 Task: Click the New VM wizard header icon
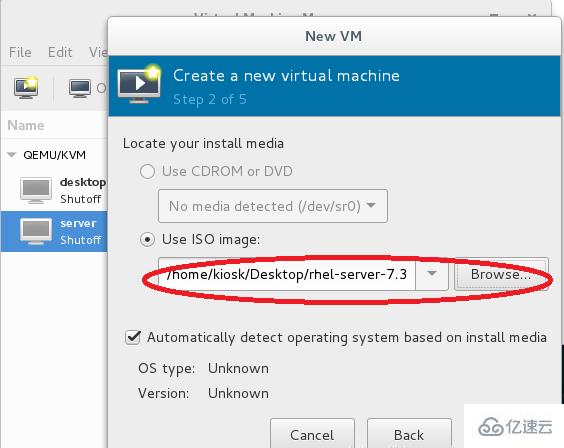(139, 85)
